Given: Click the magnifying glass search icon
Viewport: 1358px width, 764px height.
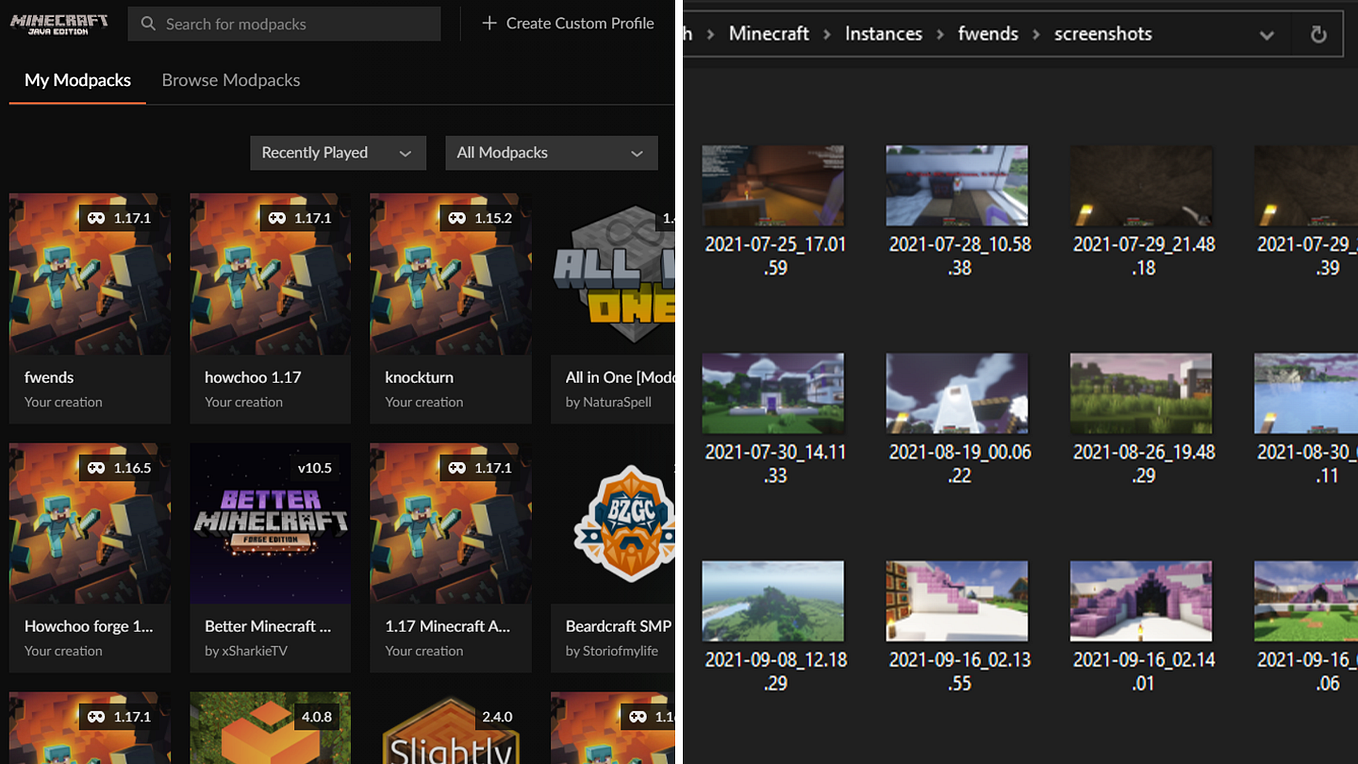Looking at the screenshot, I should (x=146, y=23).
